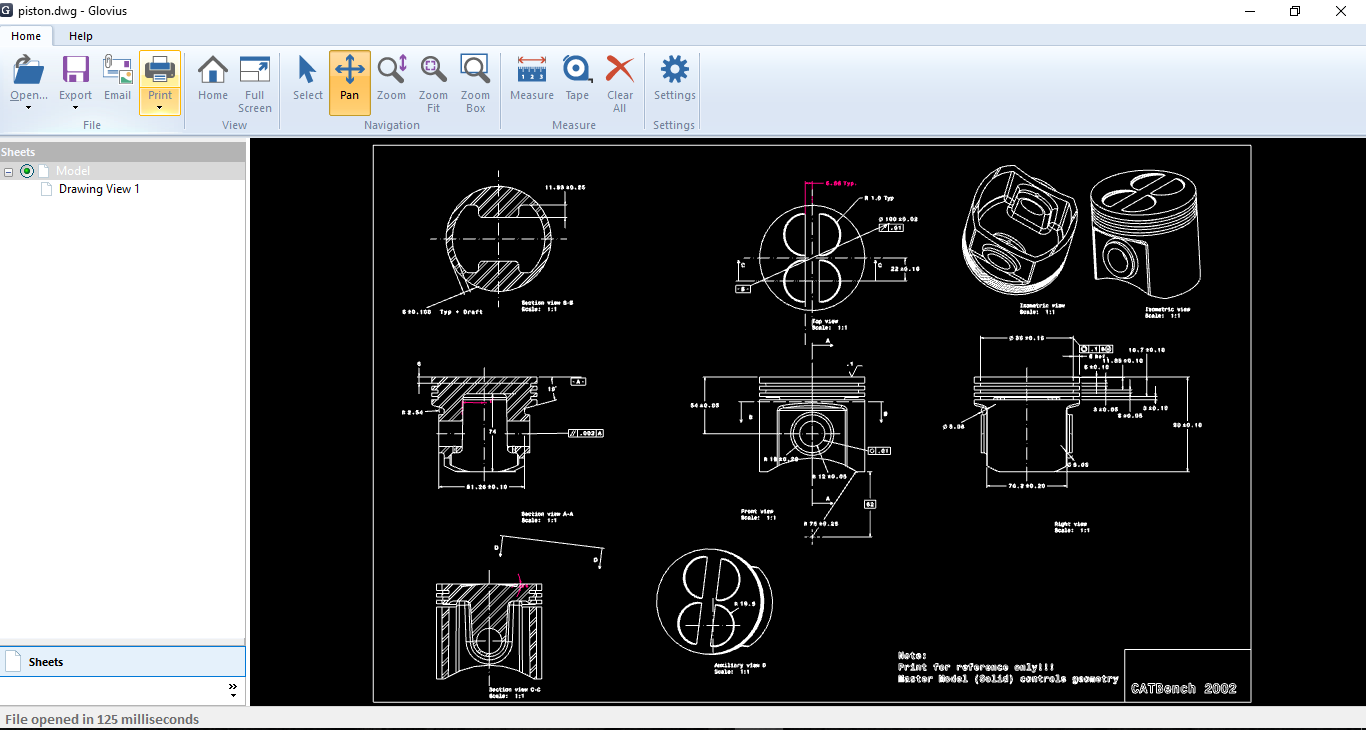Toggle the Model sheet radio button

click(x=27, y=170)
